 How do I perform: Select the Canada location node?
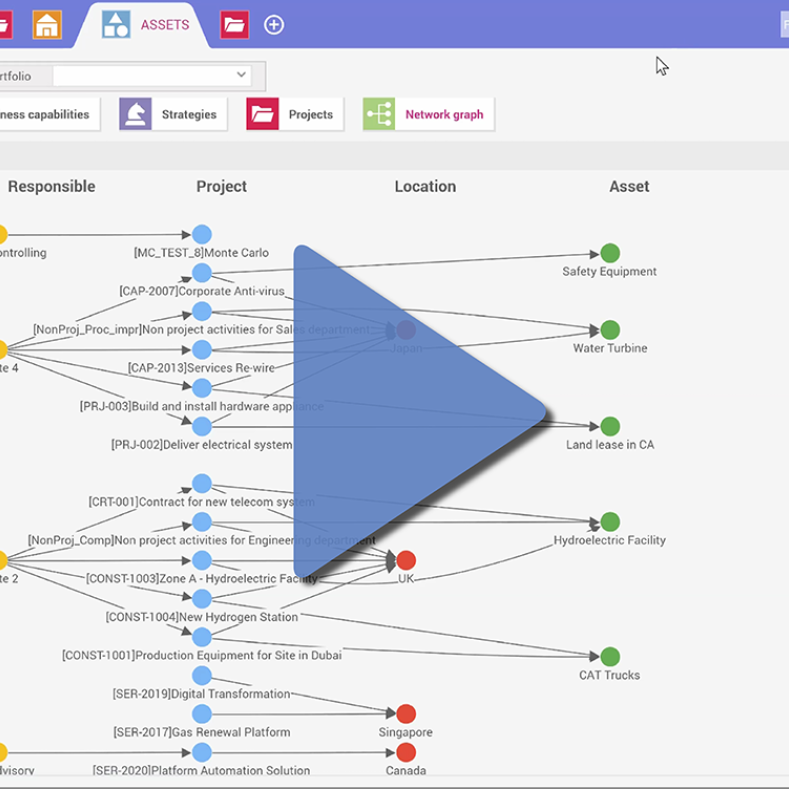coord(406,752)
